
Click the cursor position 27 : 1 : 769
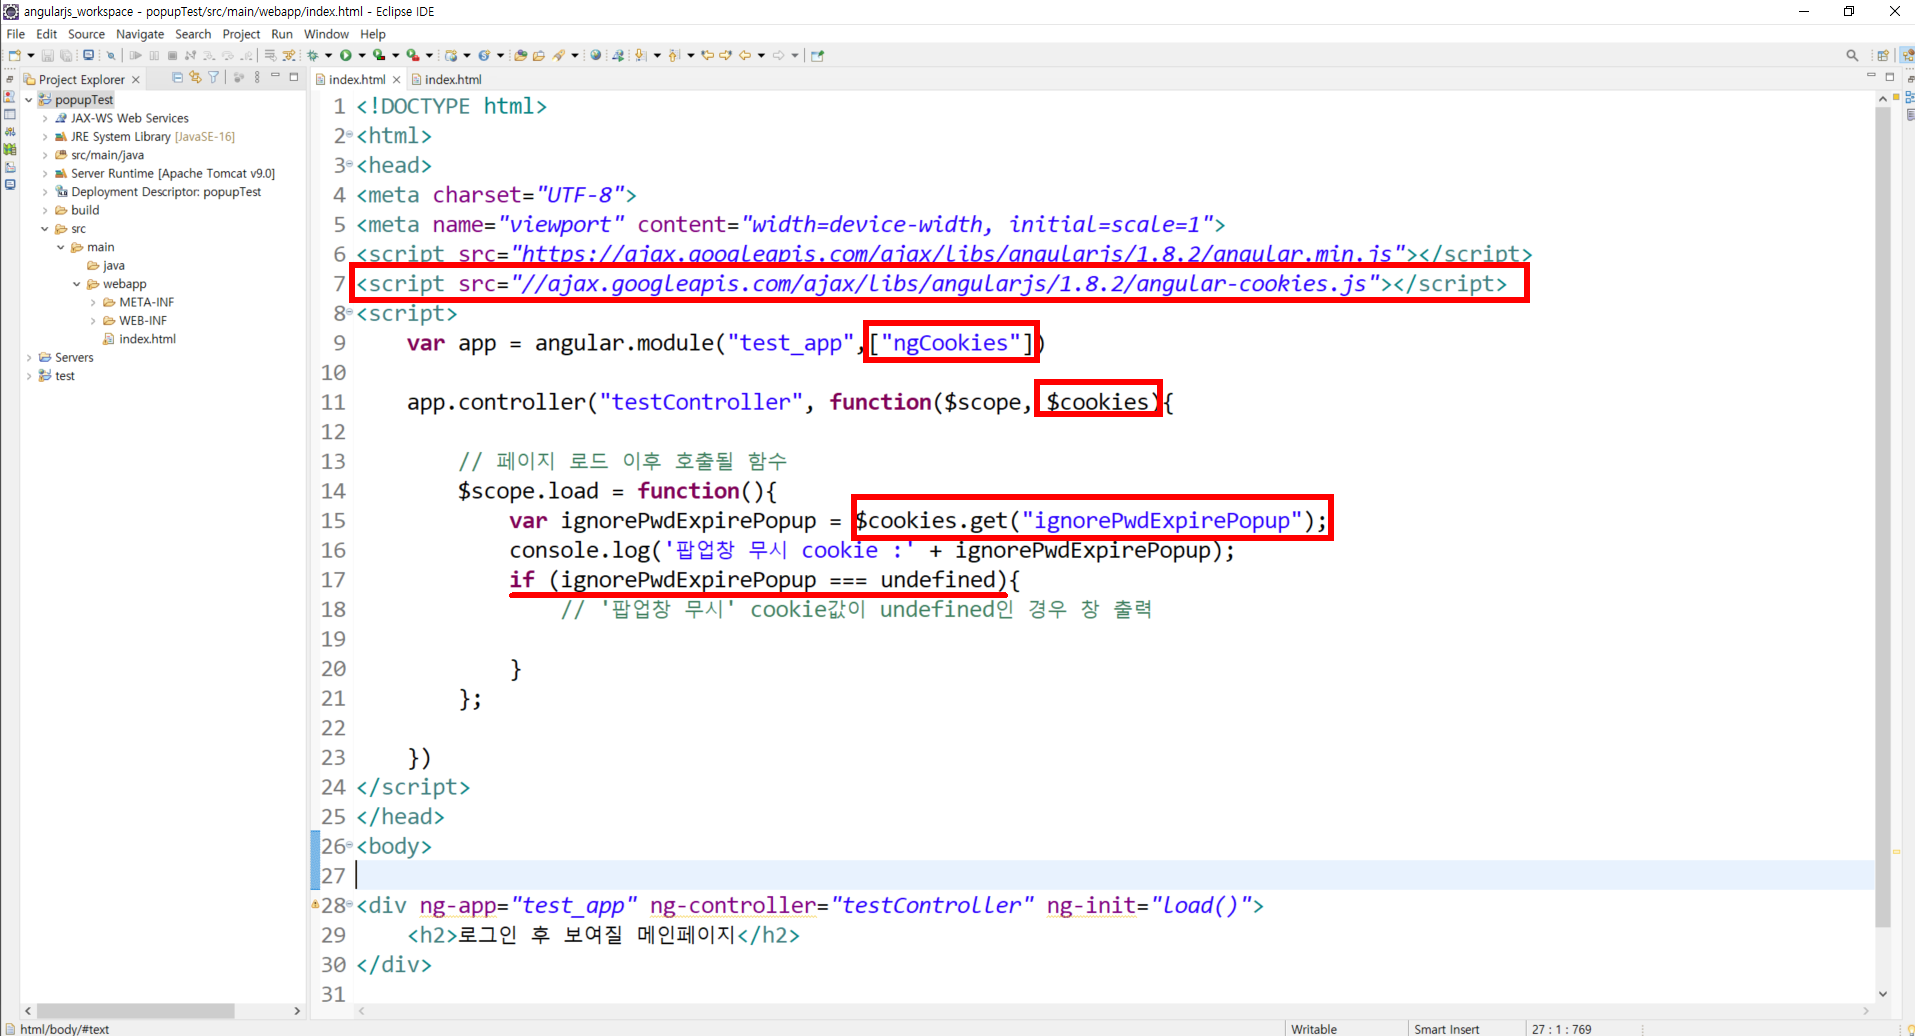point(1561,1029)
